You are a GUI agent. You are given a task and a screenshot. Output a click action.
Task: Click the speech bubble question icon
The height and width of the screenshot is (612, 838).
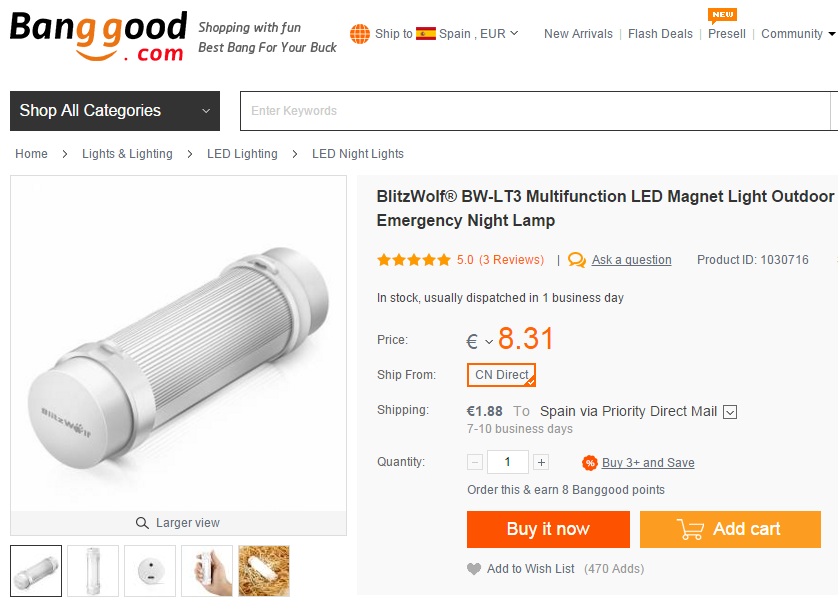(x=577, y=260)
